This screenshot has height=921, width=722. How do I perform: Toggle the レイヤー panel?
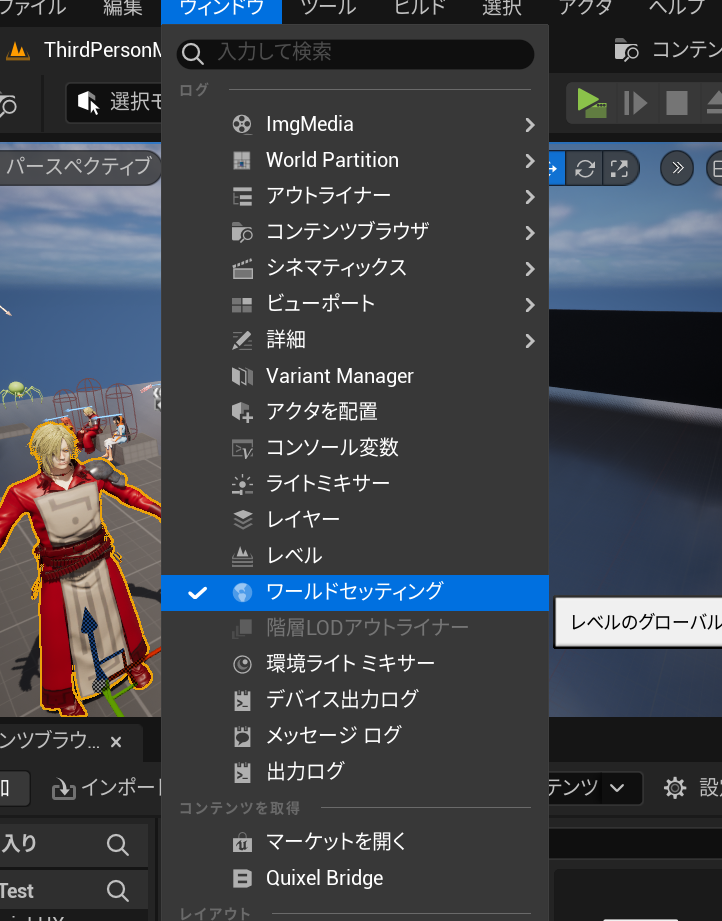pos(355,520)
